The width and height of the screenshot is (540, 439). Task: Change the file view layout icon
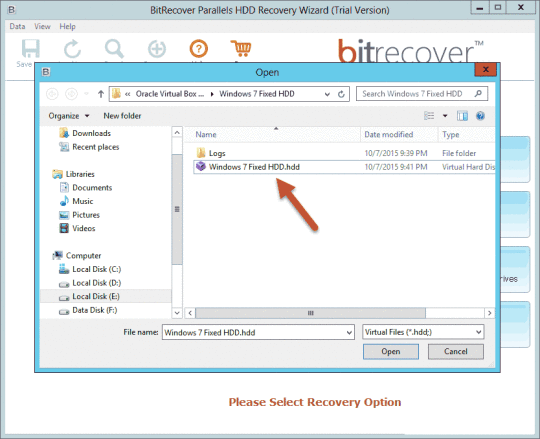429,116
